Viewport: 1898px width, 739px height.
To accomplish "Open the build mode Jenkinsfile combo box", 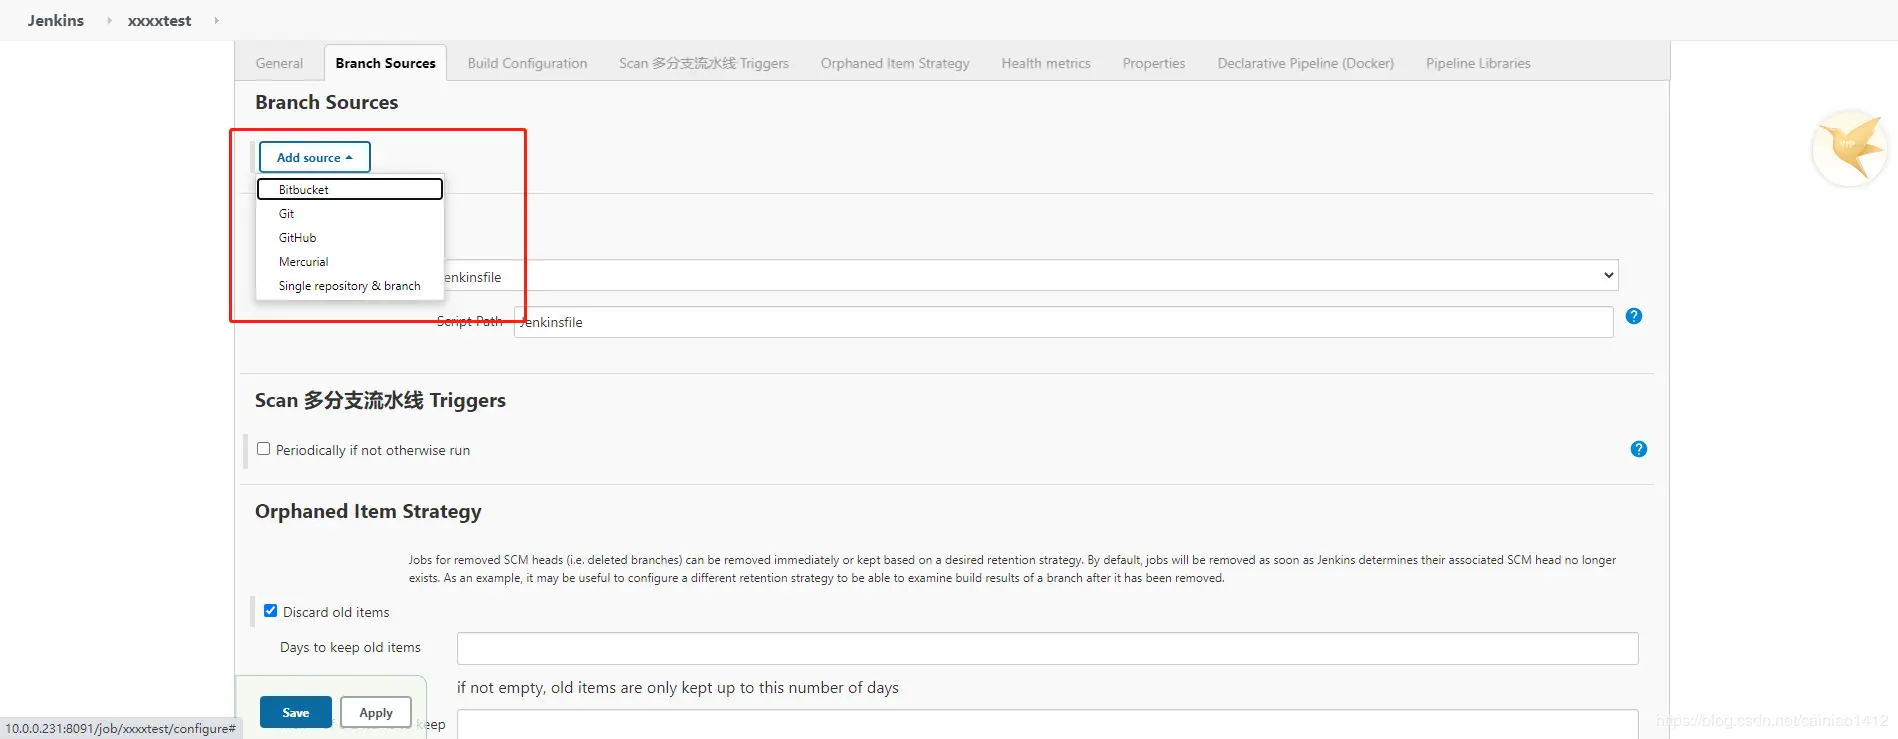I will [1030, 275].
